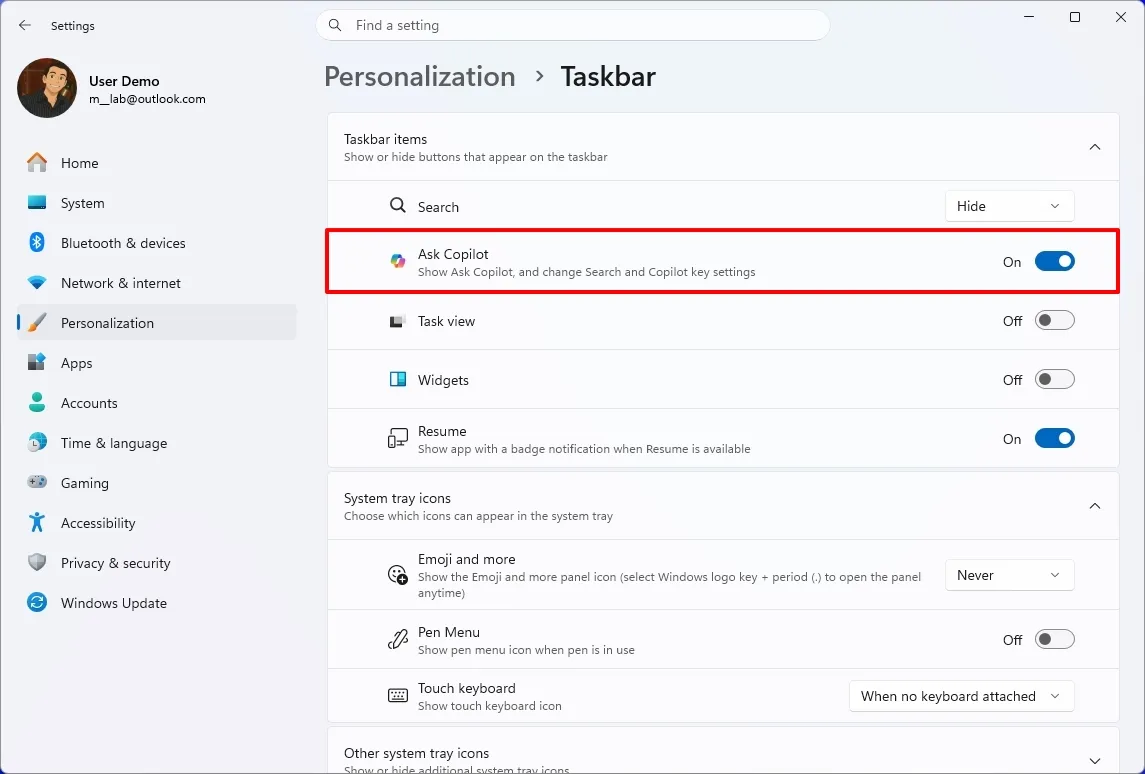
Task: Click the Touch keyboard icon
Action: [x=397, y=696]
